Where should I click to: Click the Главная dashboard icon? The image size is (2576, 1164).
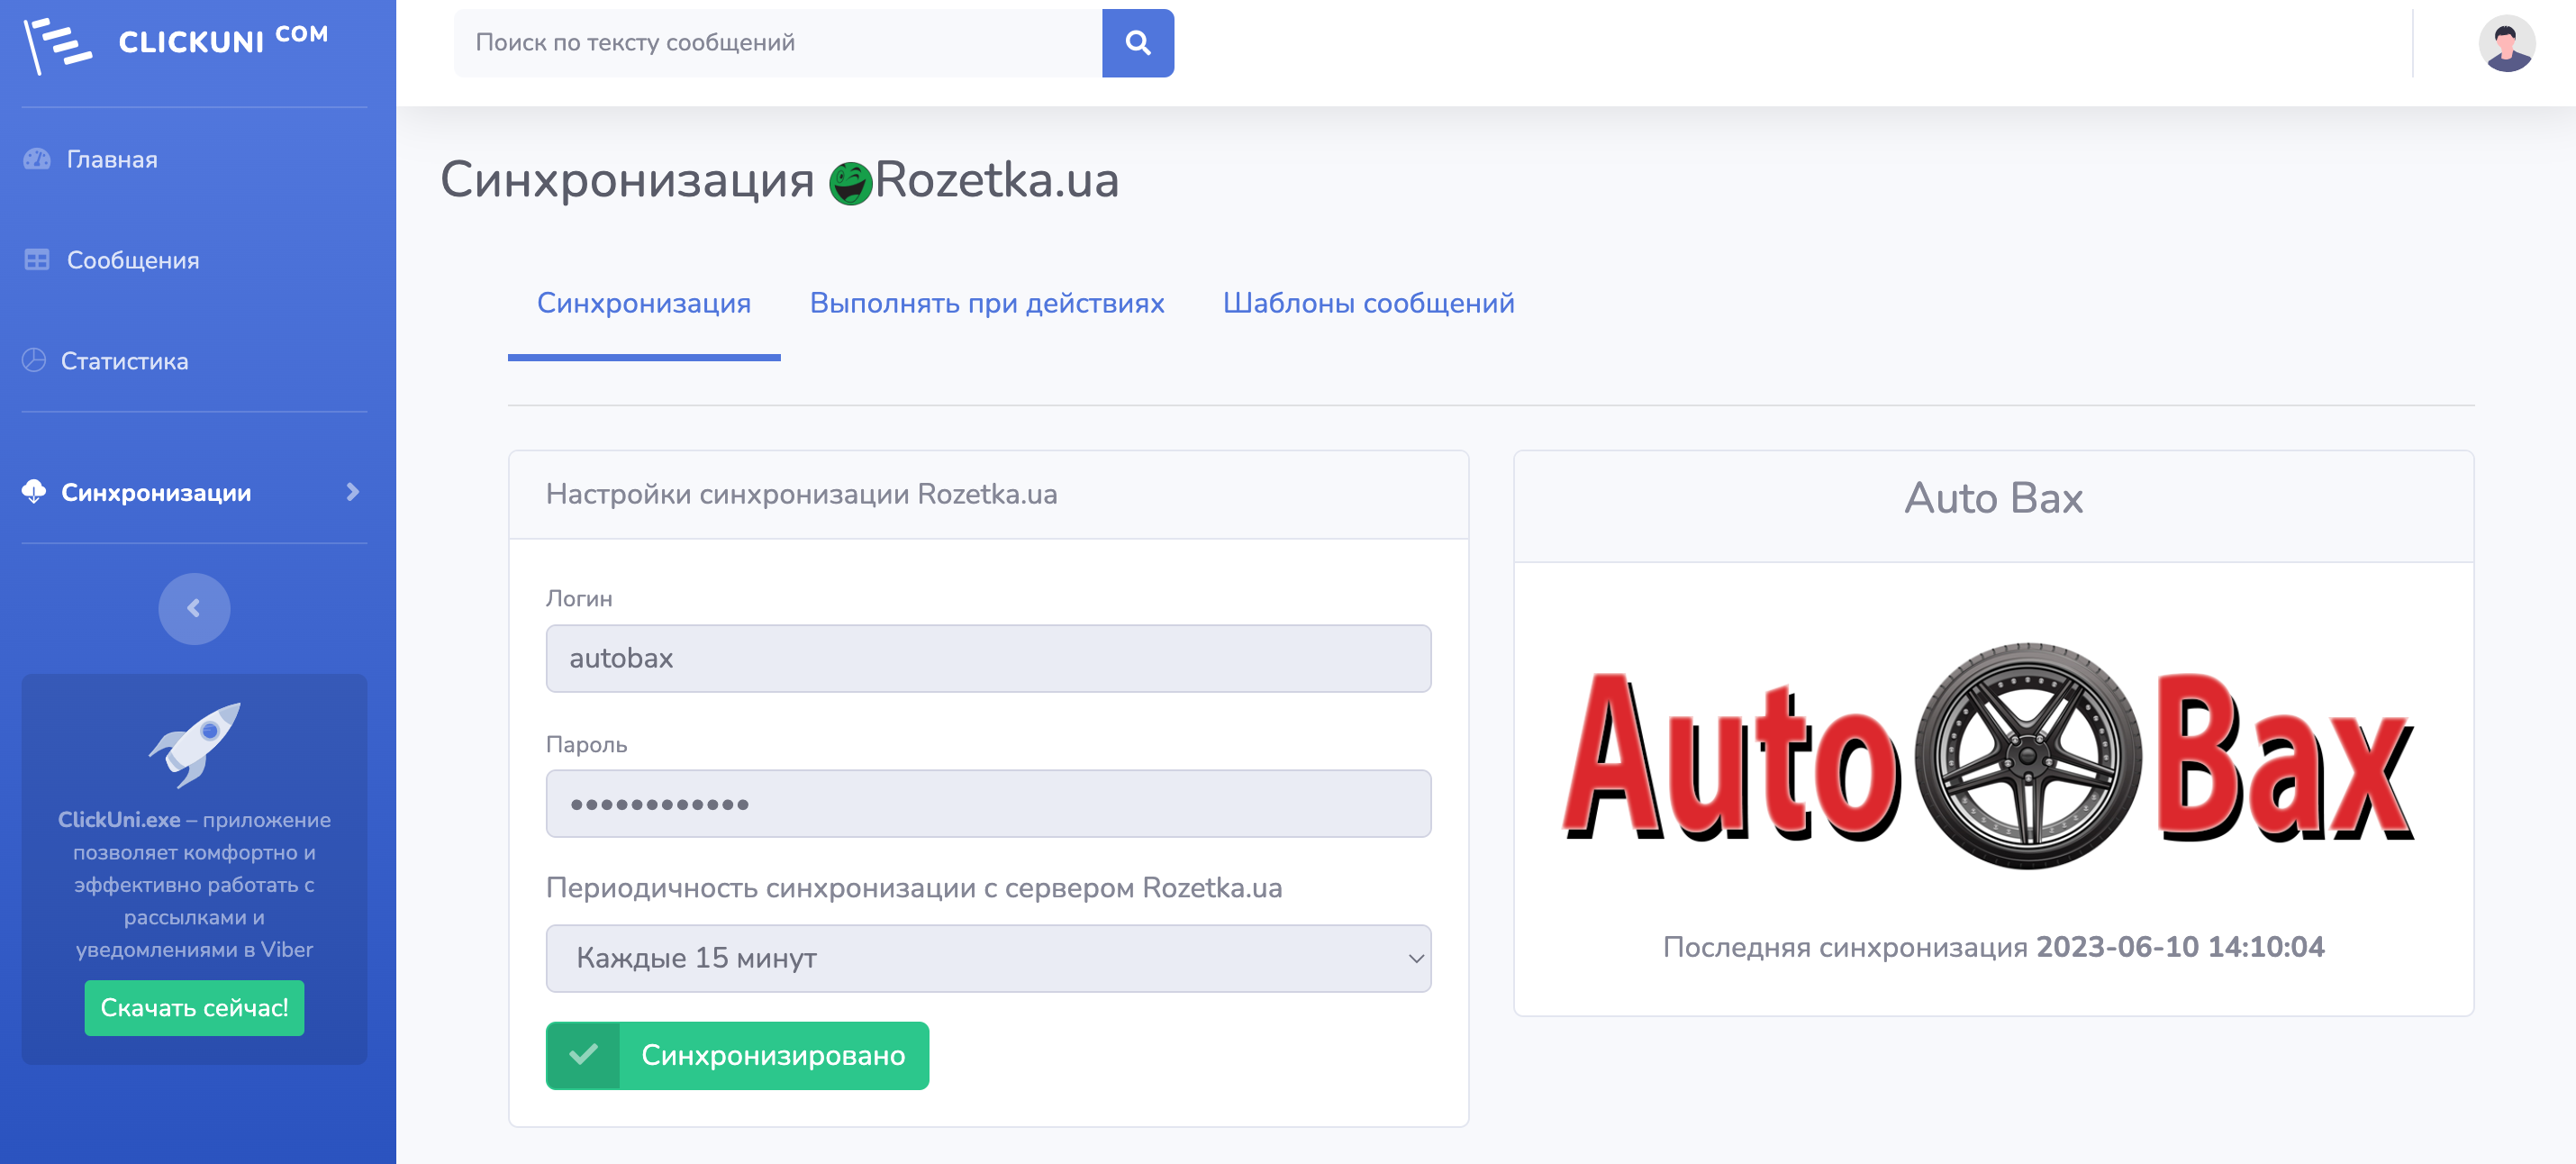pos(37,159)
